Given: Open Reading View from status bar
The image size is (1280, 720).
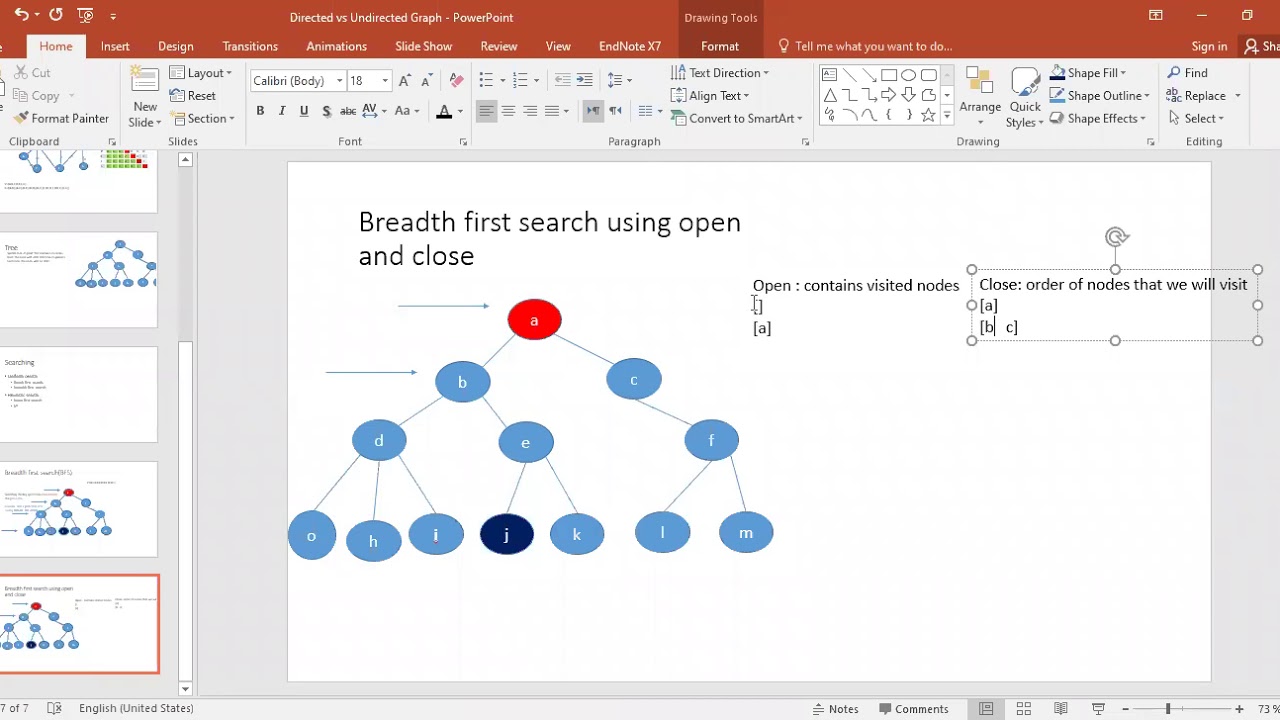Looking at the screenshot, I should (x=1061, y=709).
